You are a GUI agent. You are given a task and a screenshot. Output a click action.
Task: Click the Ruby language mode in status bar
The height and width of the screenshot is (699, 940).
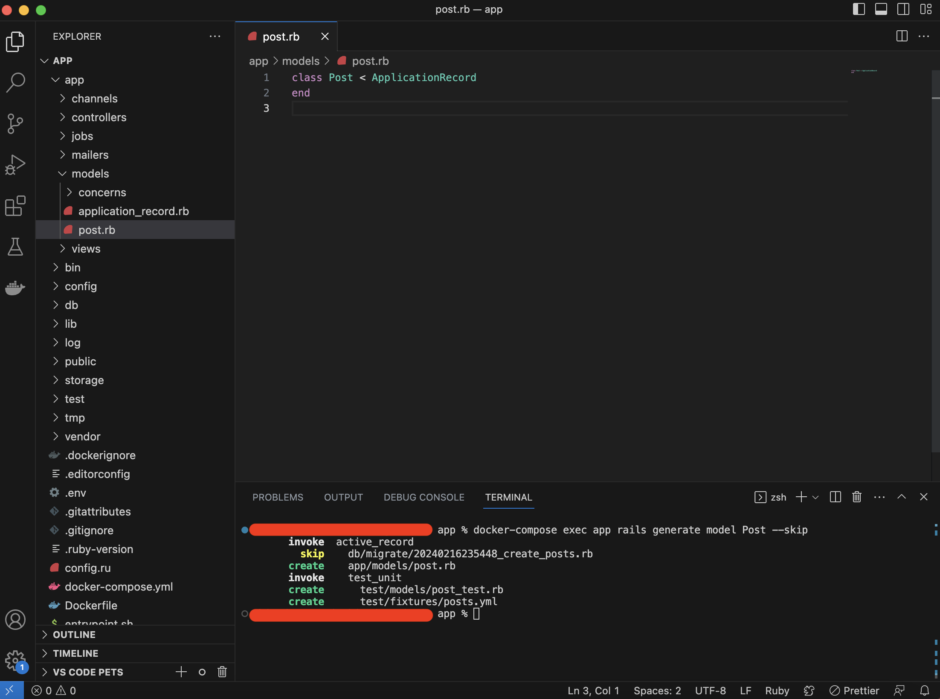coord(777,690)
